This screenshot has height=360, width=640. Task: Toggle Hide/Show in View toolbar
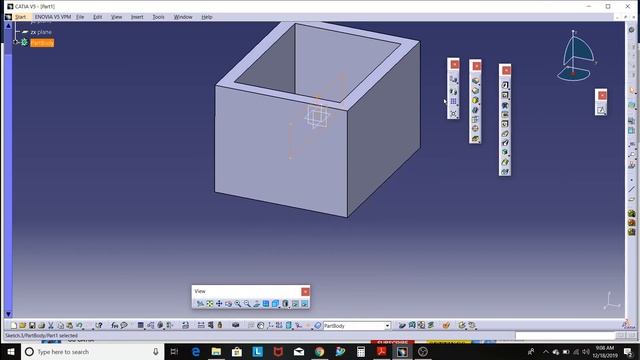click(295, 304)
